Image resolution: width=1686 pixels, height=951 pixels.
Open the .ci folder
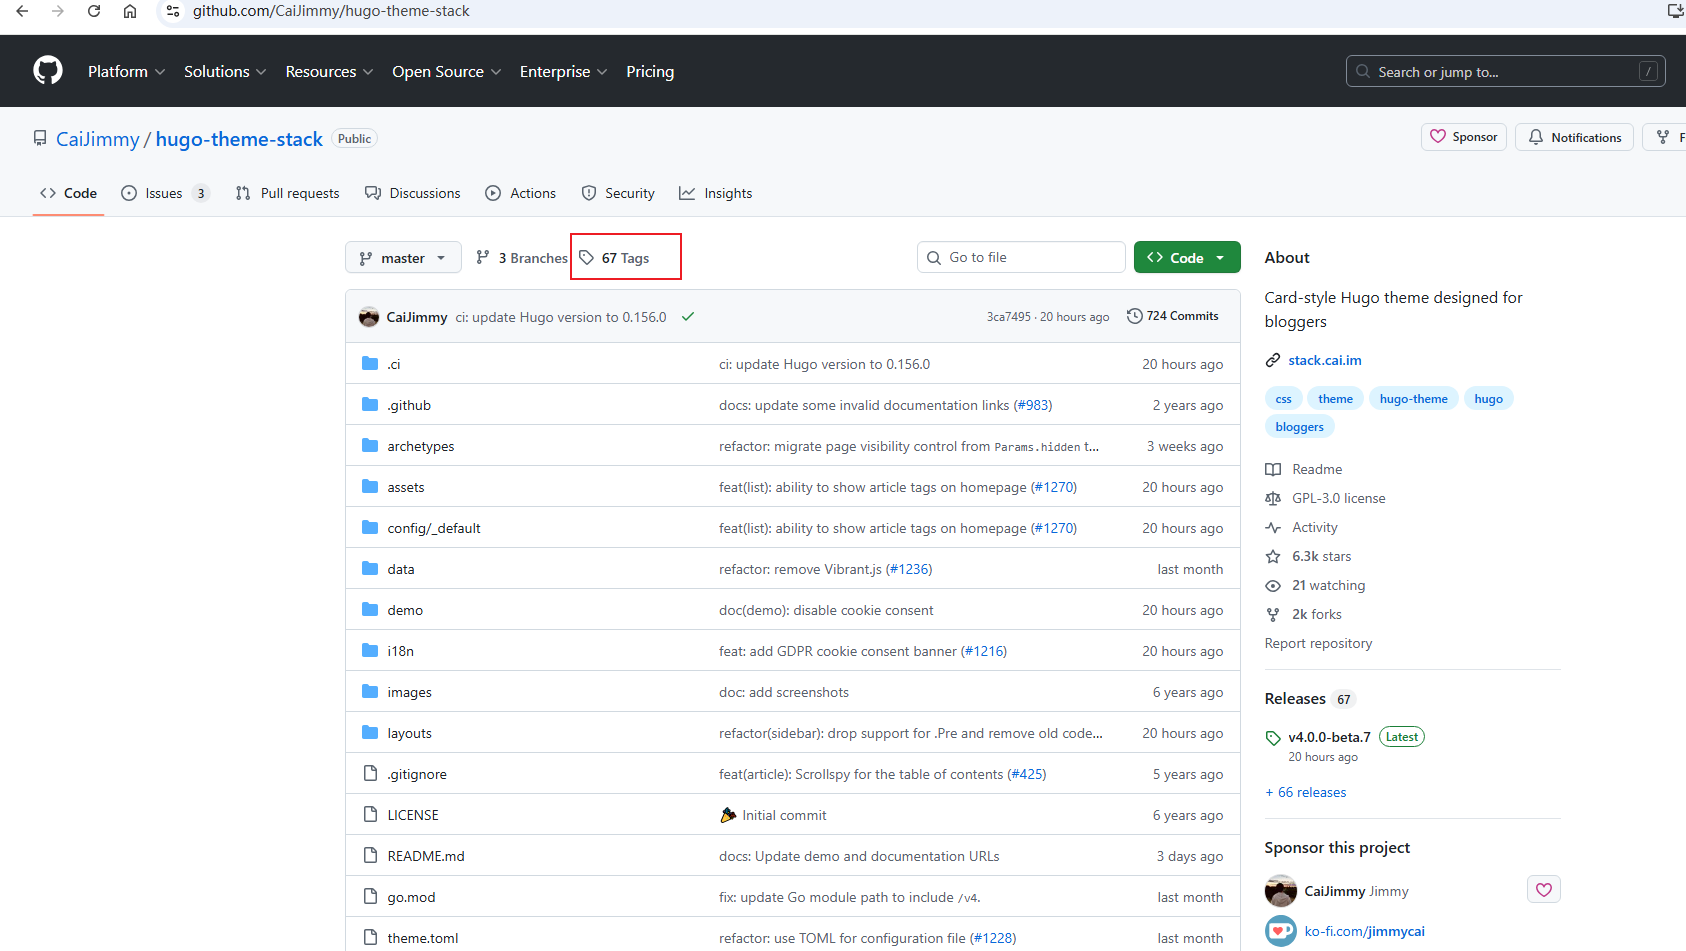pos(394,364)
